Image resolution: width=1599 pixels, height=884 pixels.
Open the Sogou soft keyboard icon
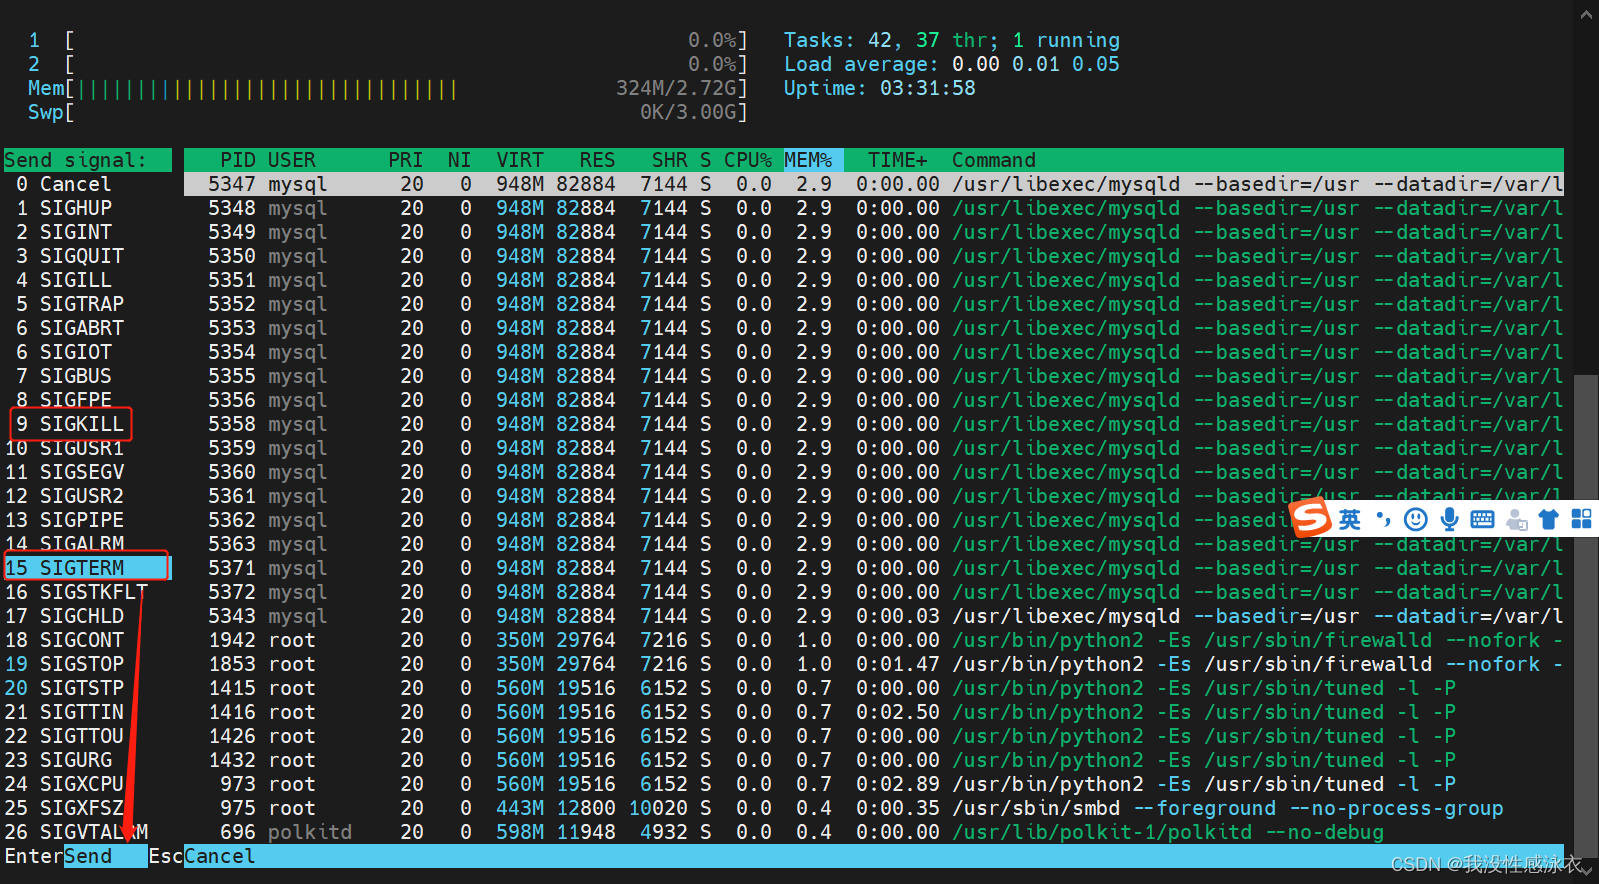coord(1482,519)
